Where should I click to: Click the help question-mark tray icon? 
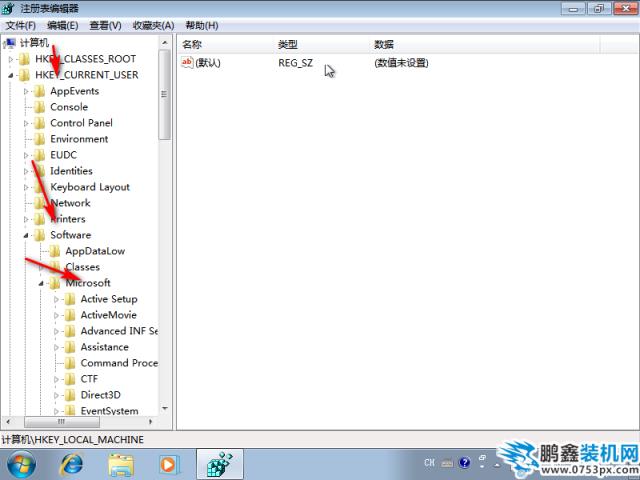[464, 462]
